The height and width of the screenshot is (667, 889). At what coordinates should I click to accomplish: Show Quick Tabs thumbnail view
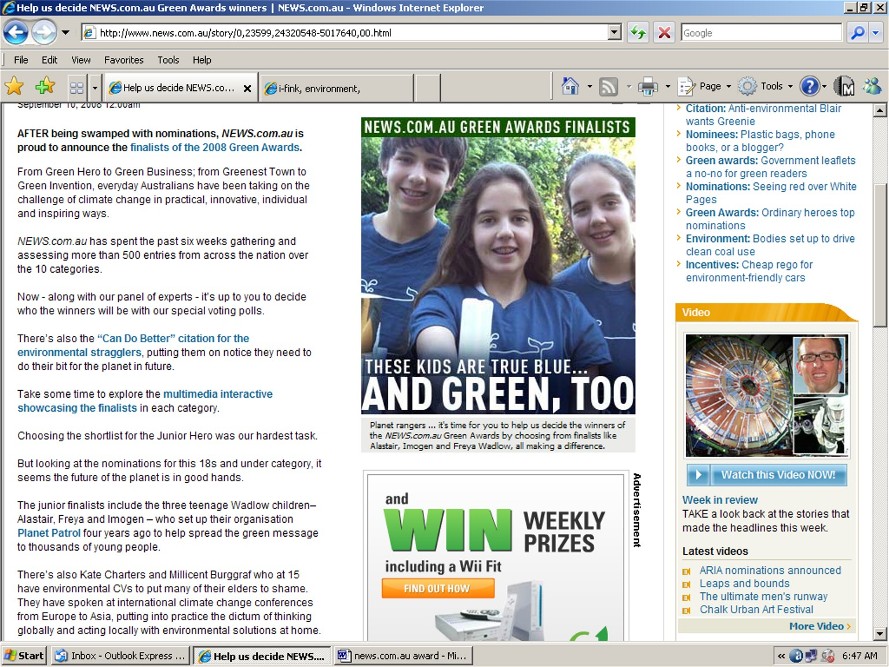pos(77,88)
